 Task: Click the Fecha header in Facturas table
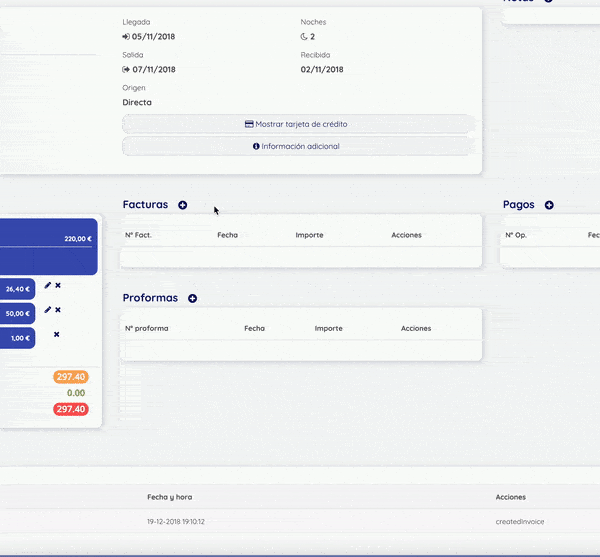(227, 235)
